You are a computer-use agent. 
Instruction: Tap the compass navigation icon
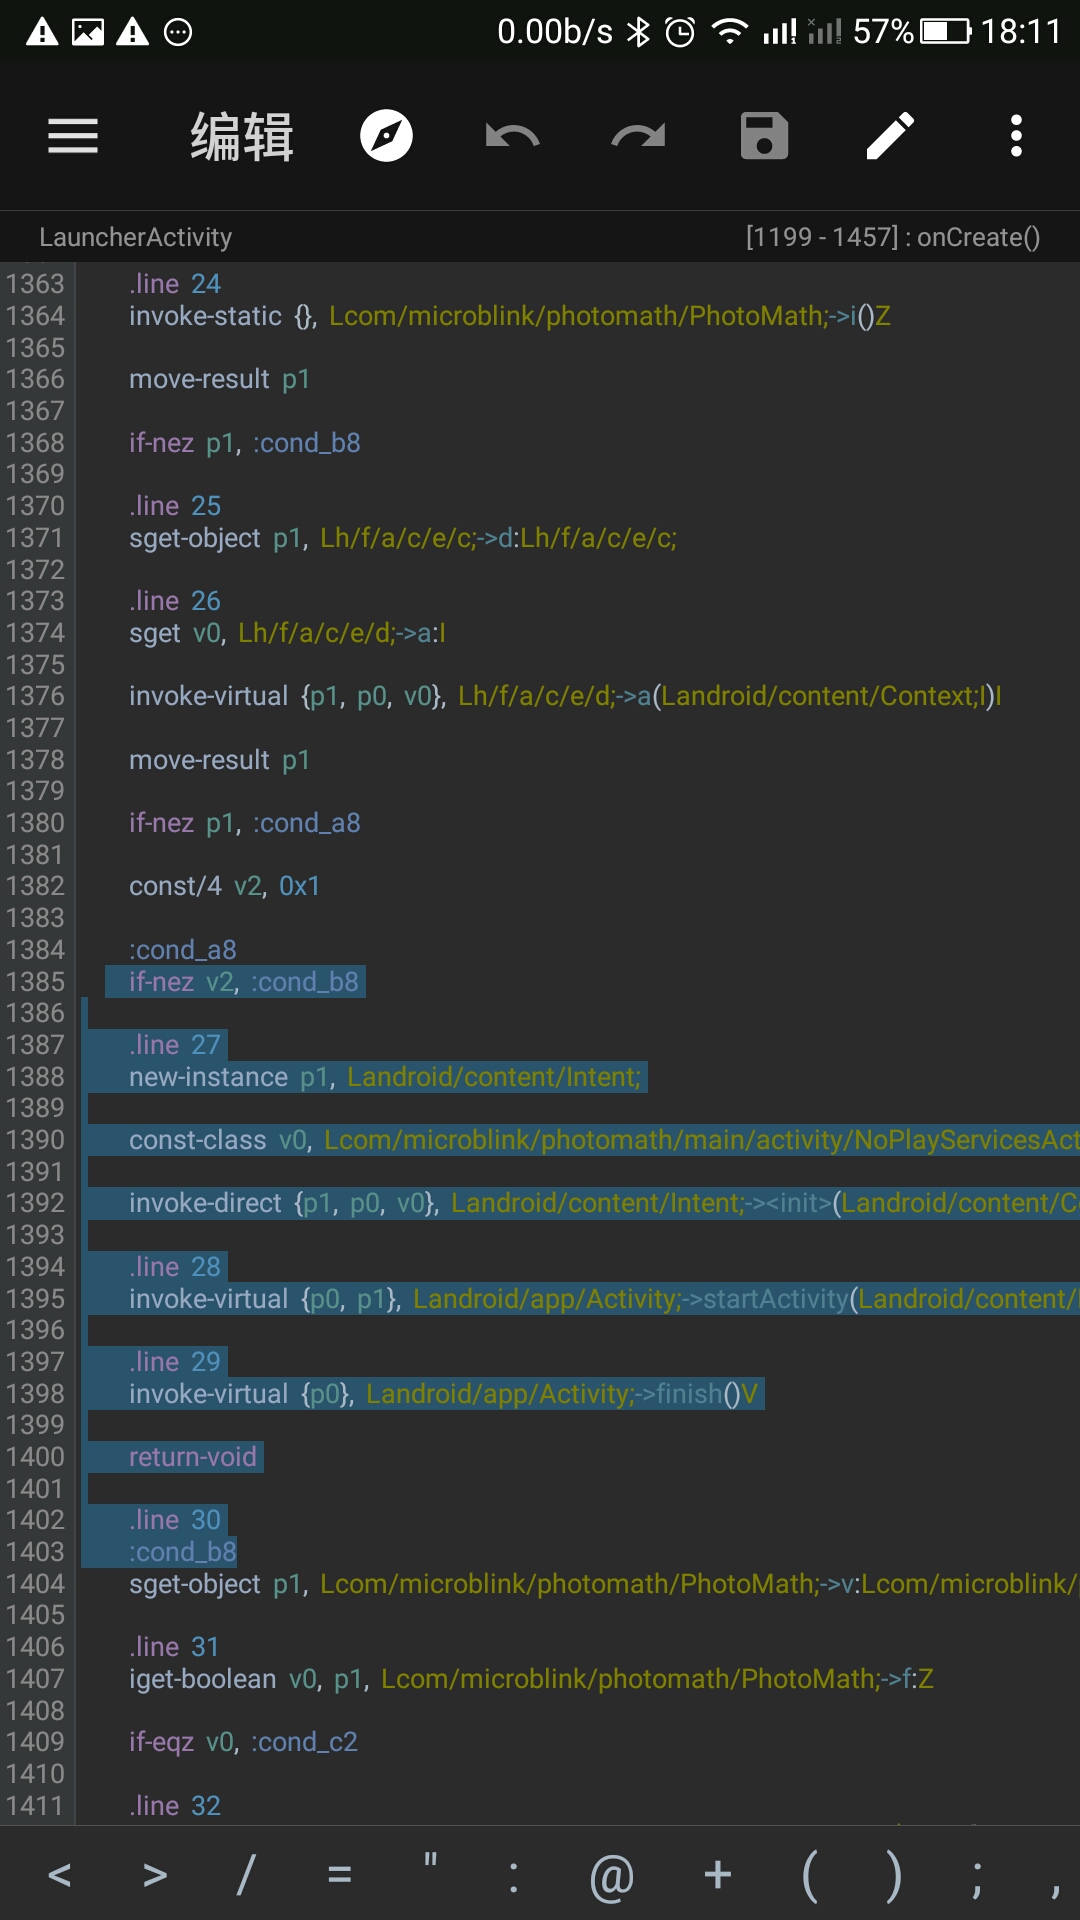(x=387, y=136)
